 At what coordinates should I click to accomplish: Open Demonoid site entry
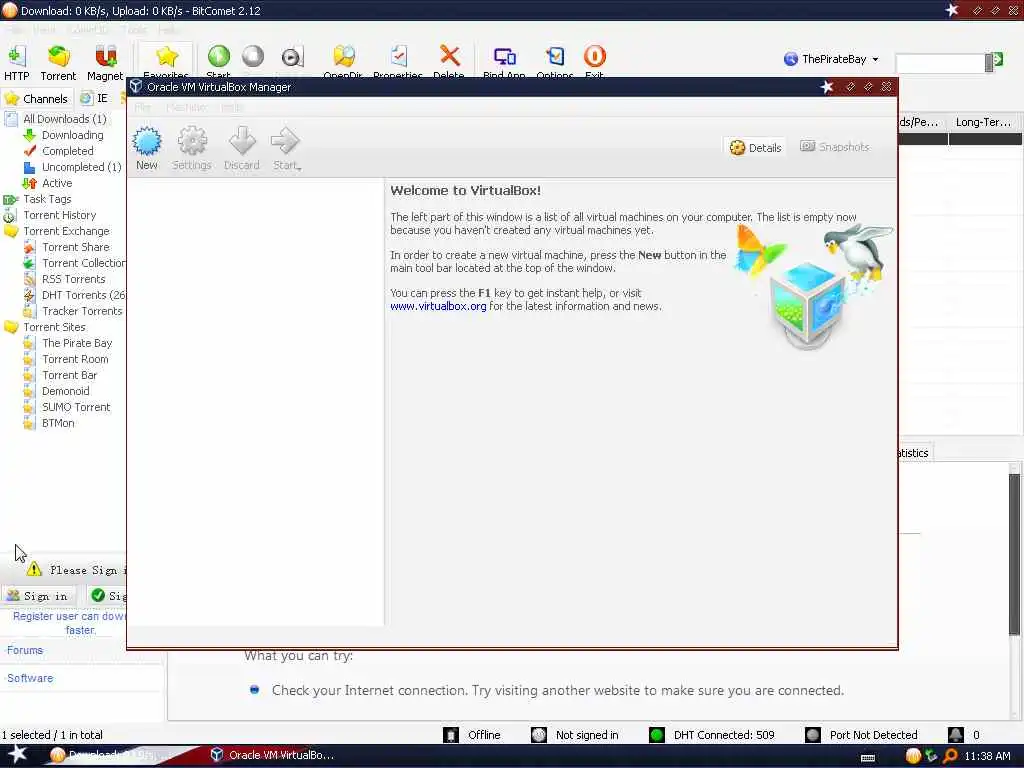click(x=65, y=391)
